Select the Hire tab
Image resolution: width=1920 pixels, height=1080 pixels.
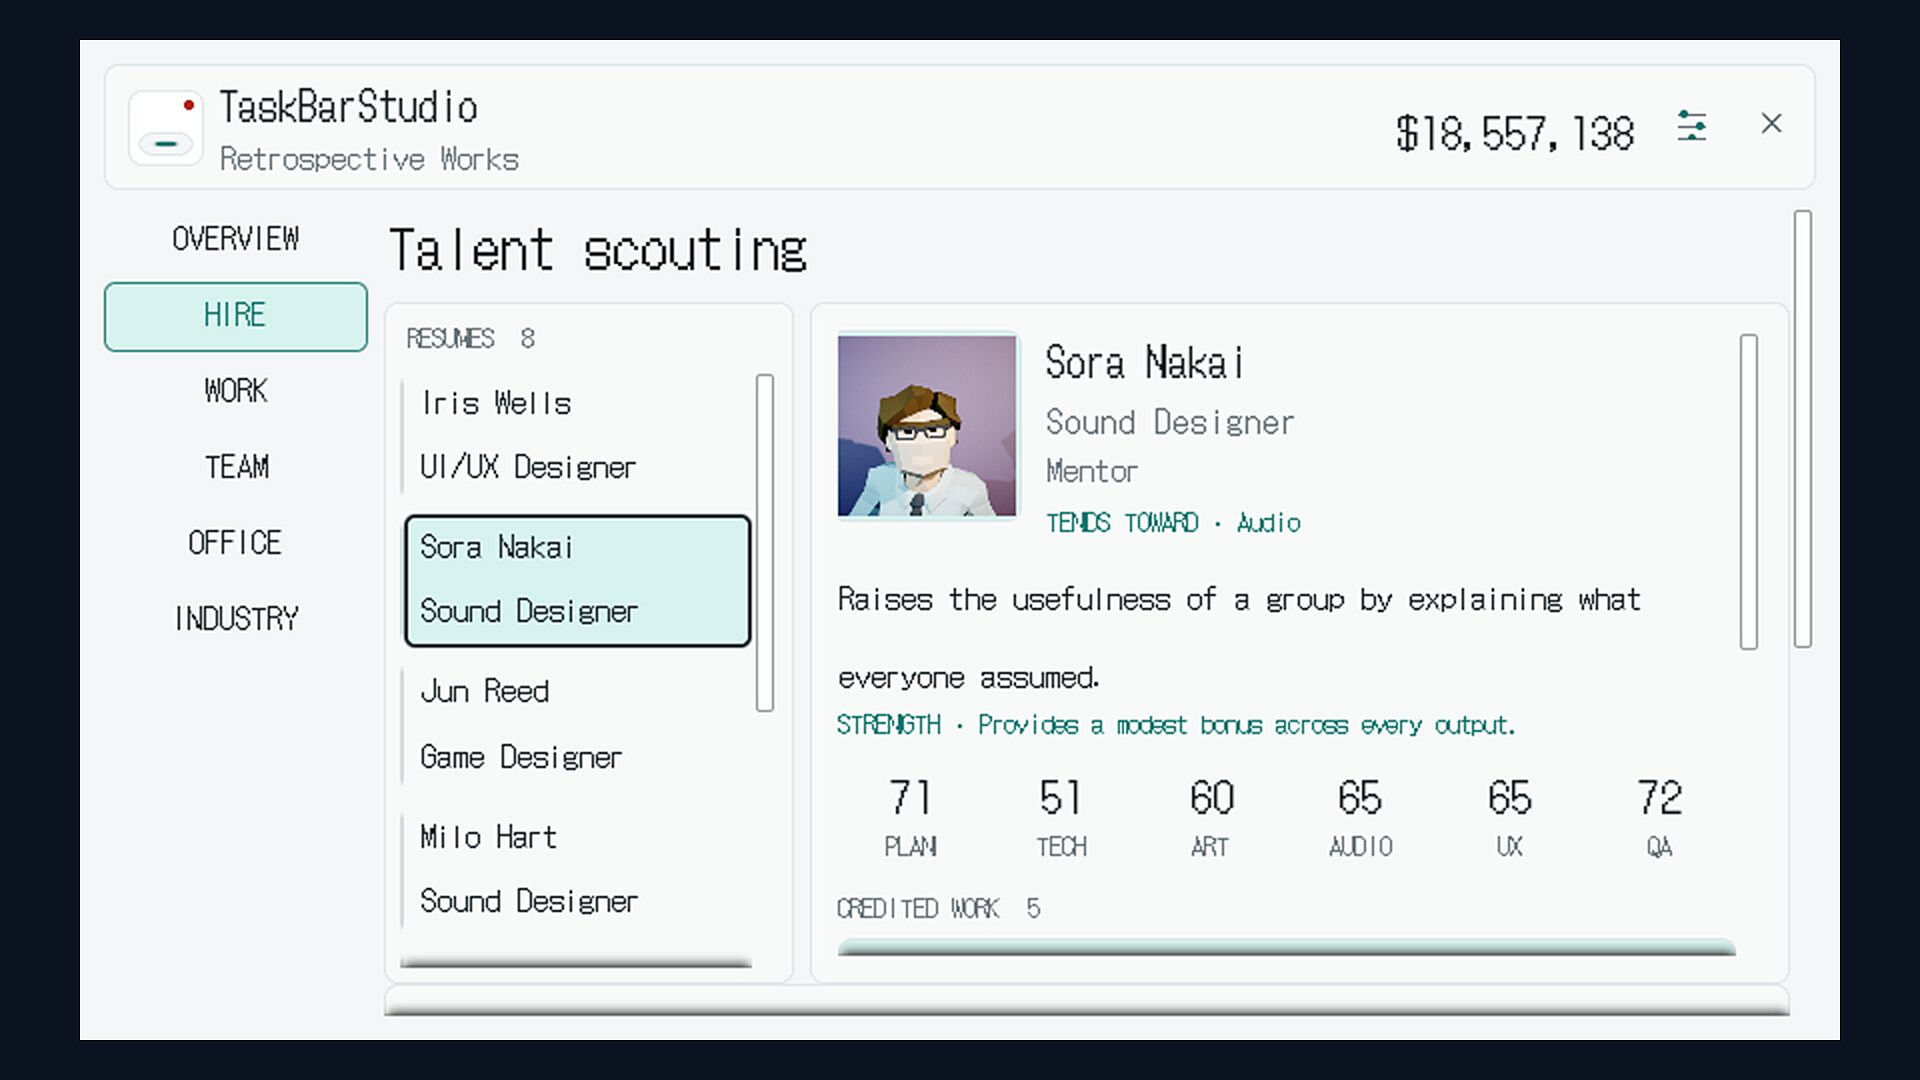pyautogui.click(x=236, y=316)
